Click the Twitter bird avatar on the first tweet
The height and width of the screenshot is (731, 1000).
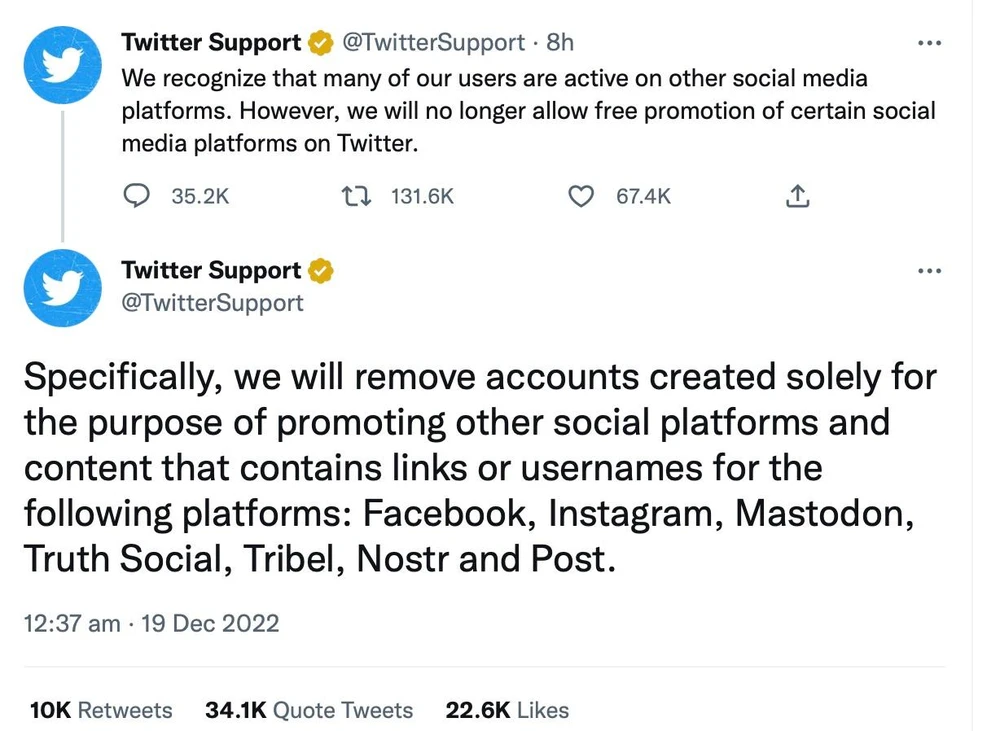(62, 64)
